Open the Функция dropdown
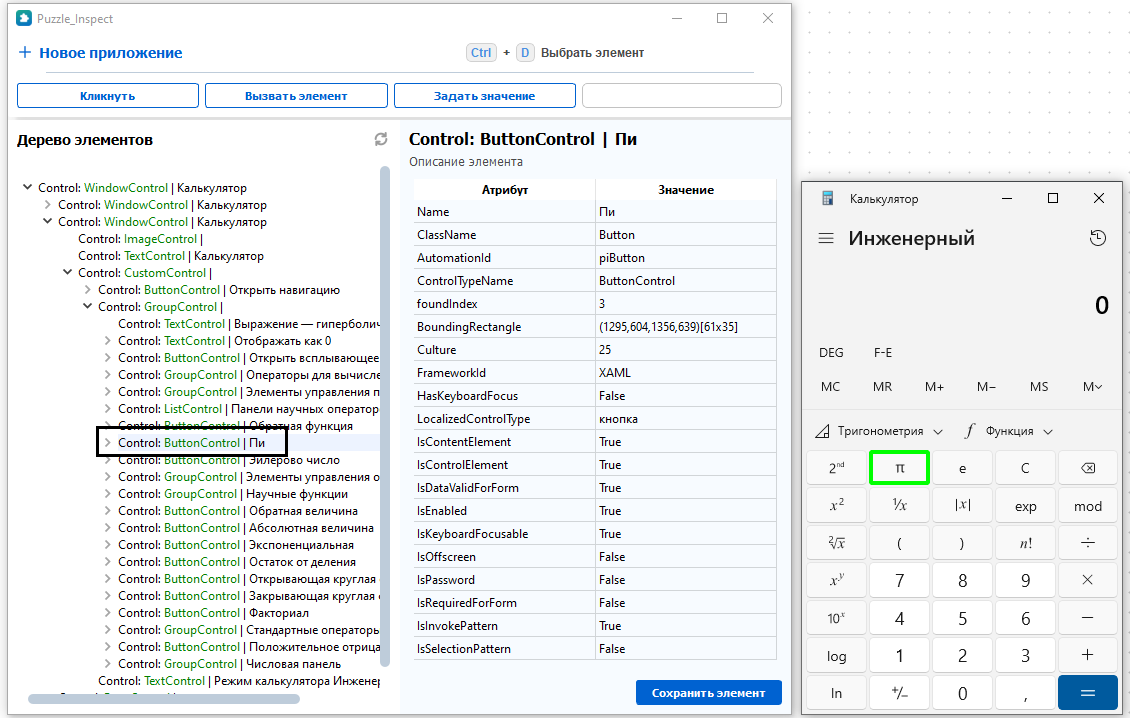Image resolution: width=1130 pixels, height=718 pixels. tap(1009, 431)
